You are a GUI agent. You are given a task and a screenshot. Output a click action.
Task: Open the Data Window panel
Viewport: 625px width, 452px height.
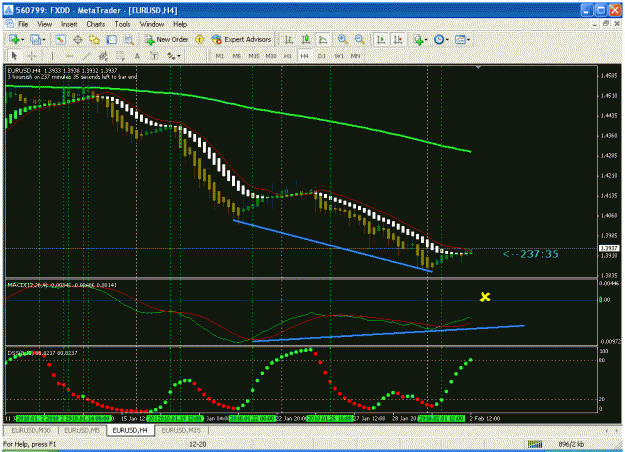tap(78, 39)
